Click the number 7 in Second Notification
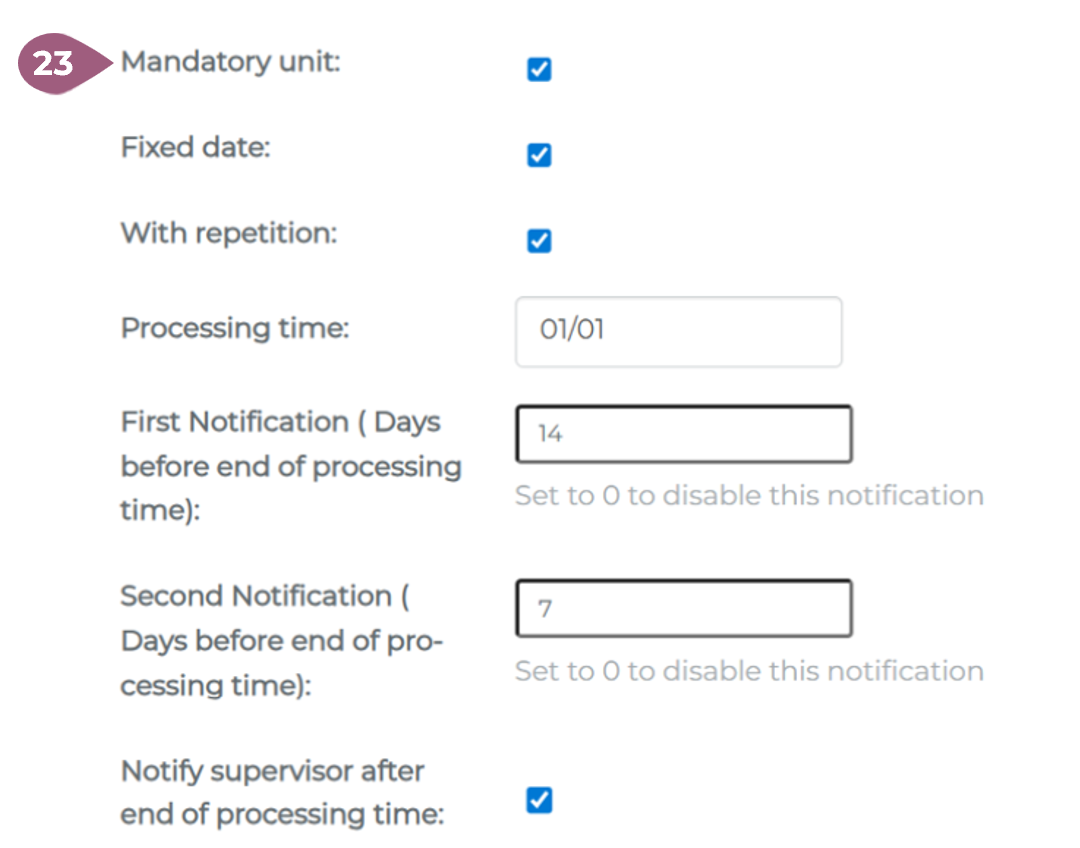1080x848 pixels. tap(545, 608)
